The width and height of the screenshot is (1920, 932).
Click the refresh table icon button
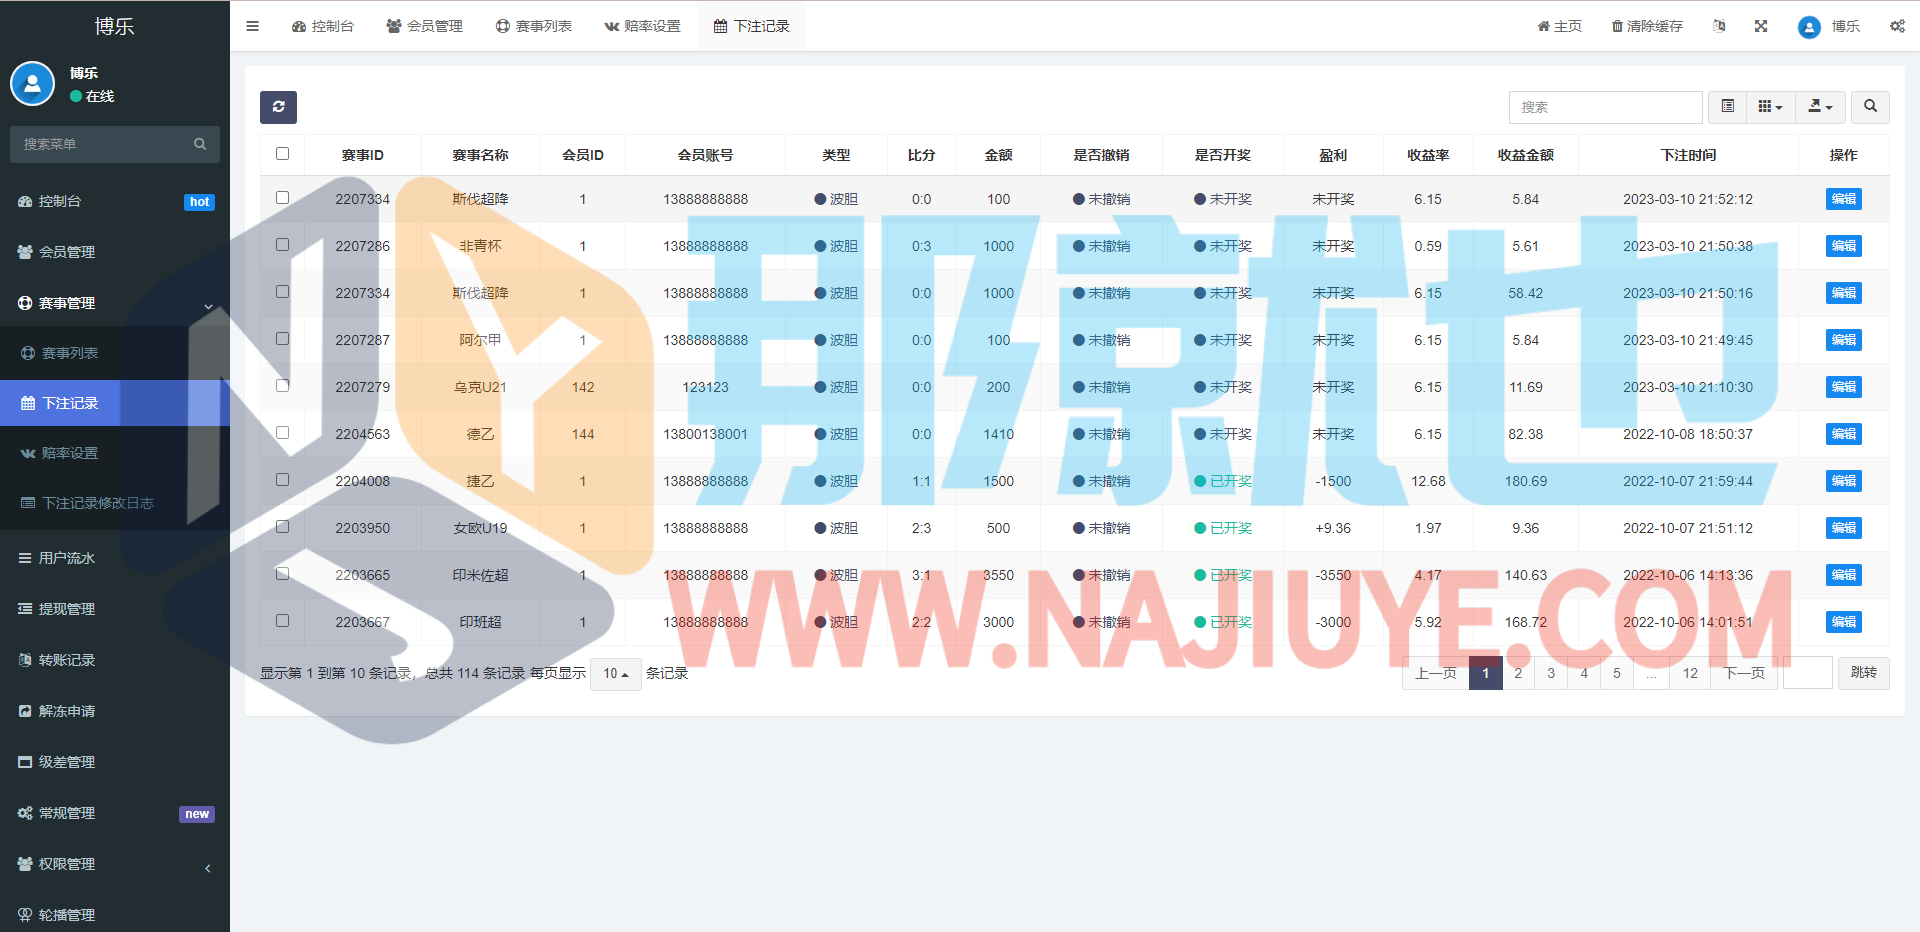(x=278, y=107)
